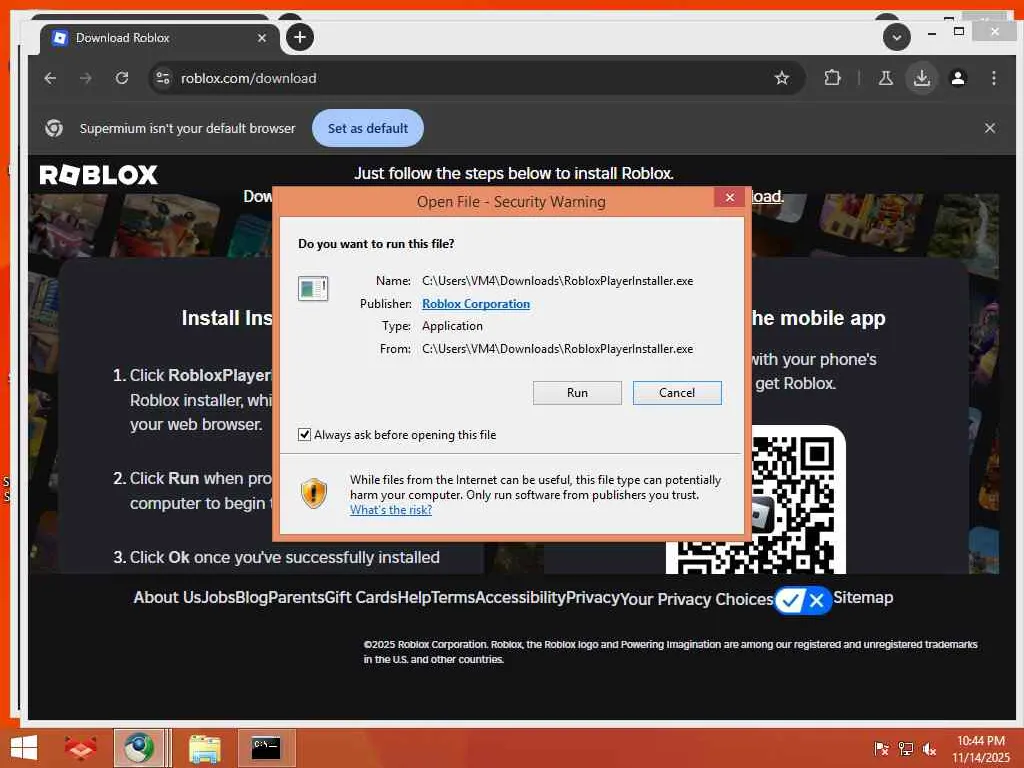This screenshot has width=1024, height=768.
Task: Open a new tab with plus button
Action: (x=300, y=37)
